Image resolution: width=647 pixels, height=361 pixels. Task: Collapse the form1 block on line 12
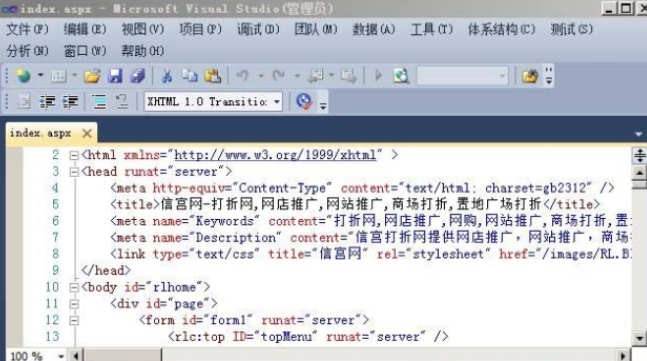(74, 320)
